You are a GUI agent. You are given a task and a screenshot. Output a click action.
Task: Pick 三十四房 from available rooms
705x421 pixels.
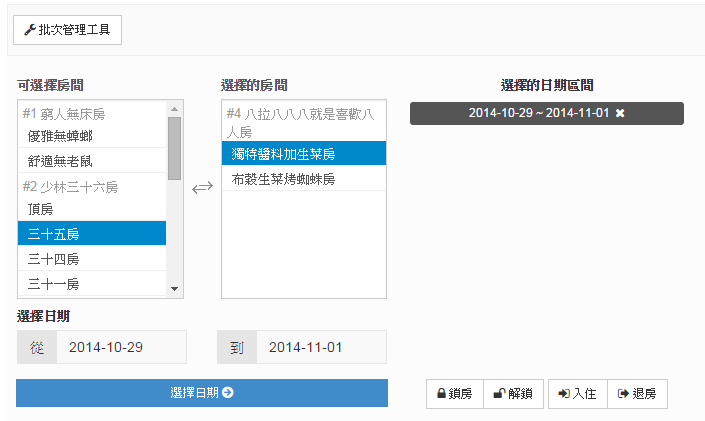click(92, 259)
